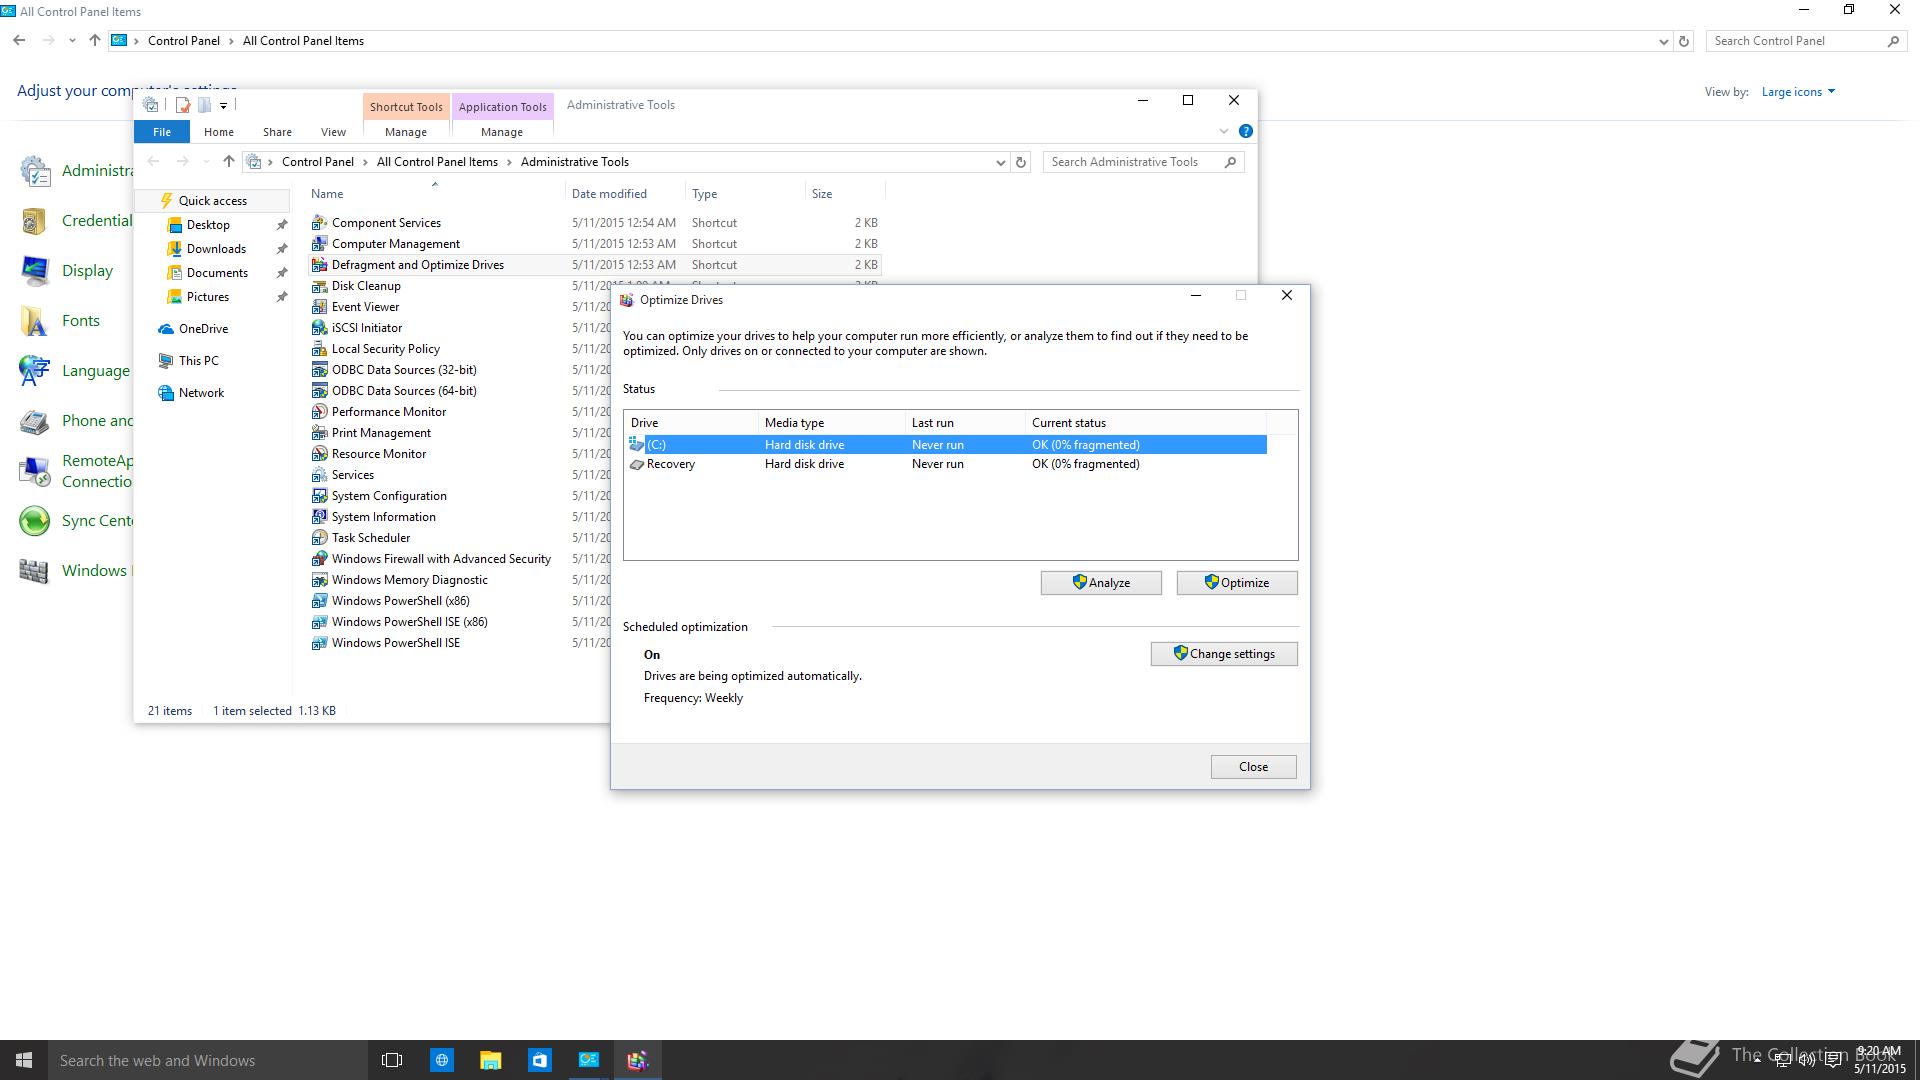Click the (C:) drive icon in Optimize Drives
The height and width of the screenshot is (1080, 1920).
click(x=636, y=444)
